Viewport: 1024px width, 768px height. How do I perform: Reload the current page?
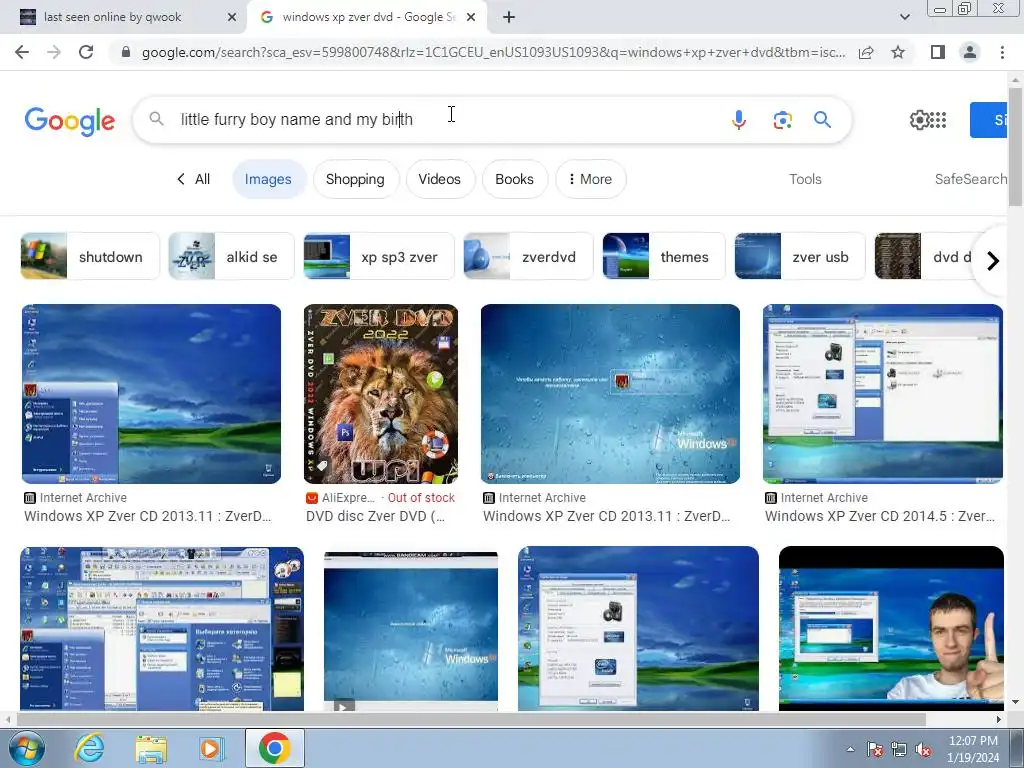tap(86, 52)
